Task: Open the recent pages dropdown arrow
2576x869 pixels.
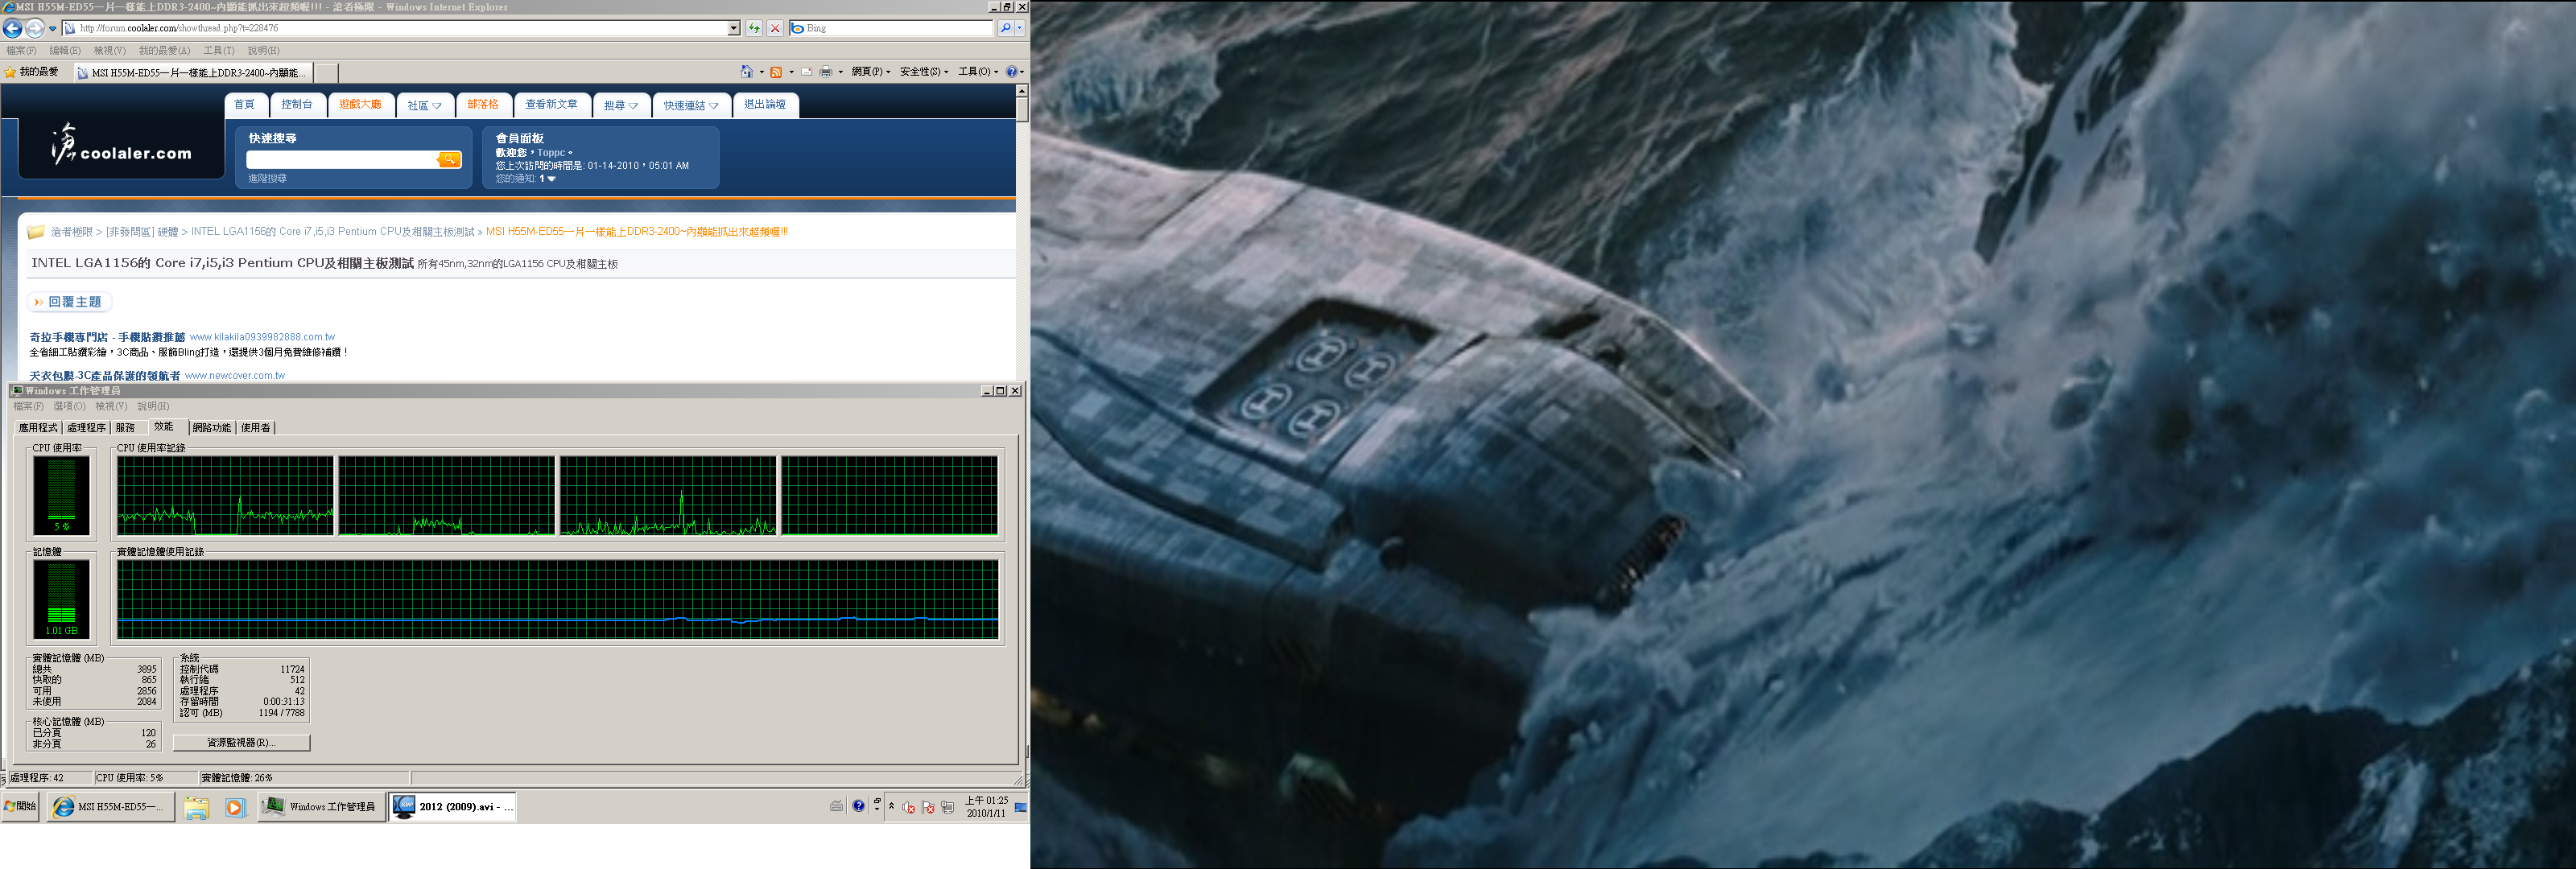Action: 53,29
